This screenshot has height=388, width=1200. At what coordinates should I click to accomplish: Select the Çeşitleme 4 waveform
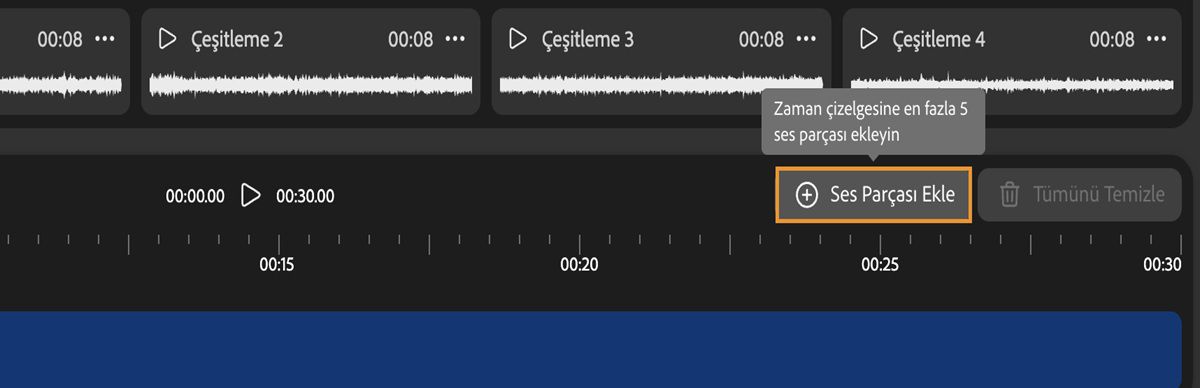(x=1011, y=85)
